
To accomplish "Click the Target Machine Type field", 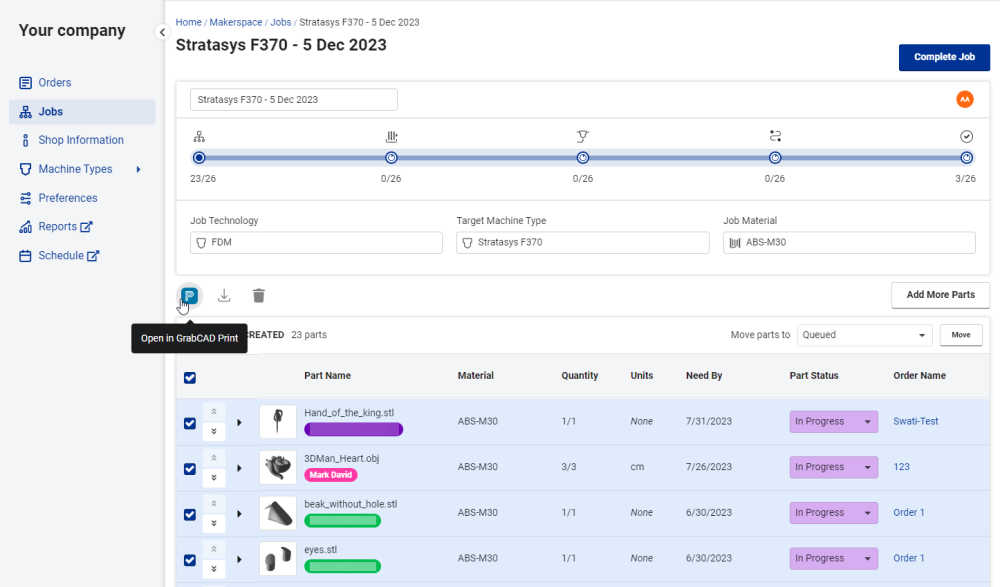I will click(583, 242).
